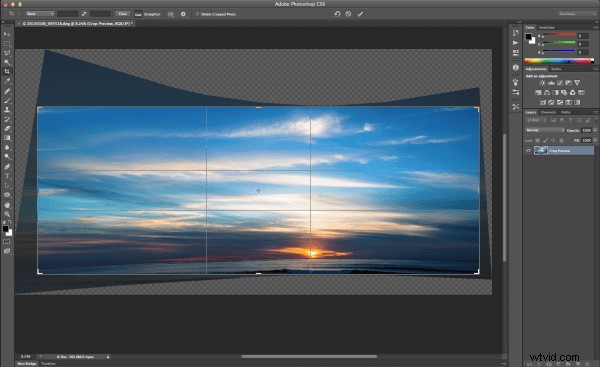Open the Fill slider dropdown

pos(595,140)
